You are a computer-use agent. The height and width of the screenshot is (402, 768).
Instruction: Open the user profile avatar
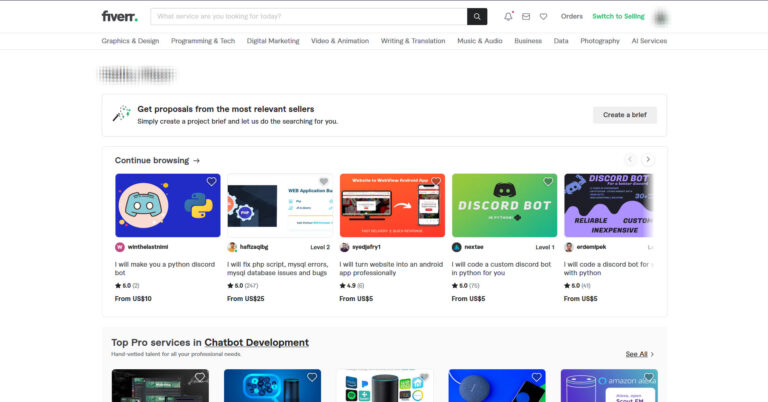[x=661, y=17]
